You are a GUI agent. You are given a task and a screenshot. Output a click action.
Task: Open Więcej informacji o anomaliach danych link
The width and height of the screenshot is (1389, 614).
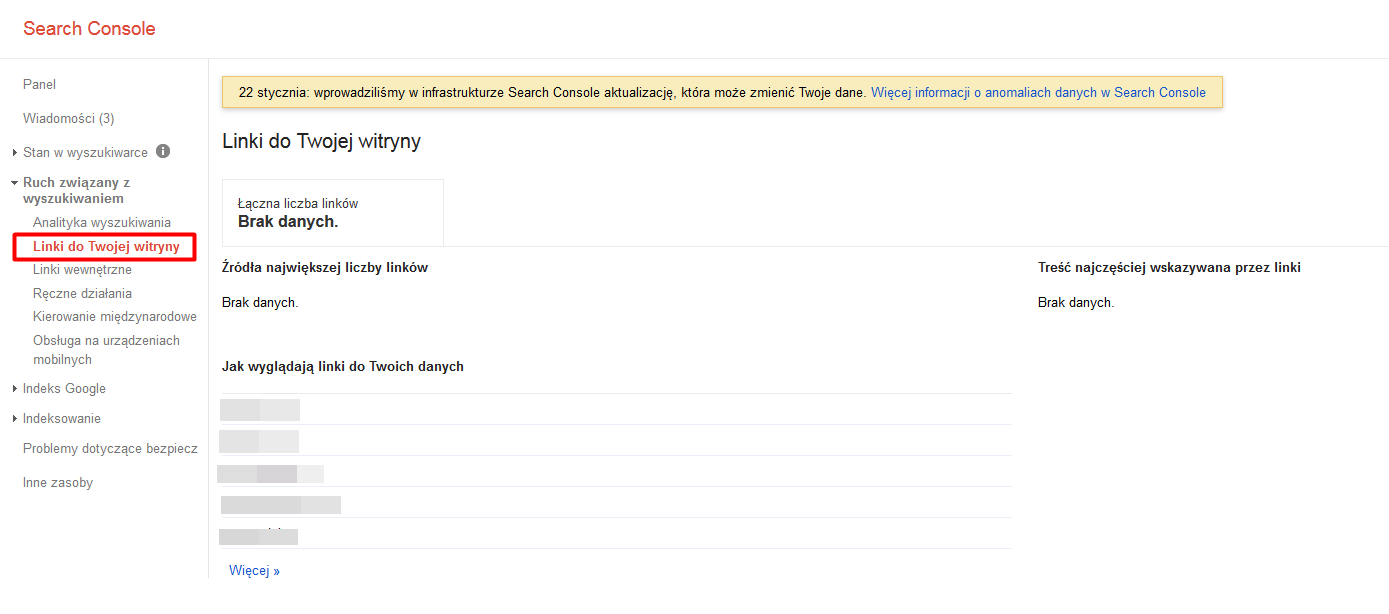(x=1038, y=92)
